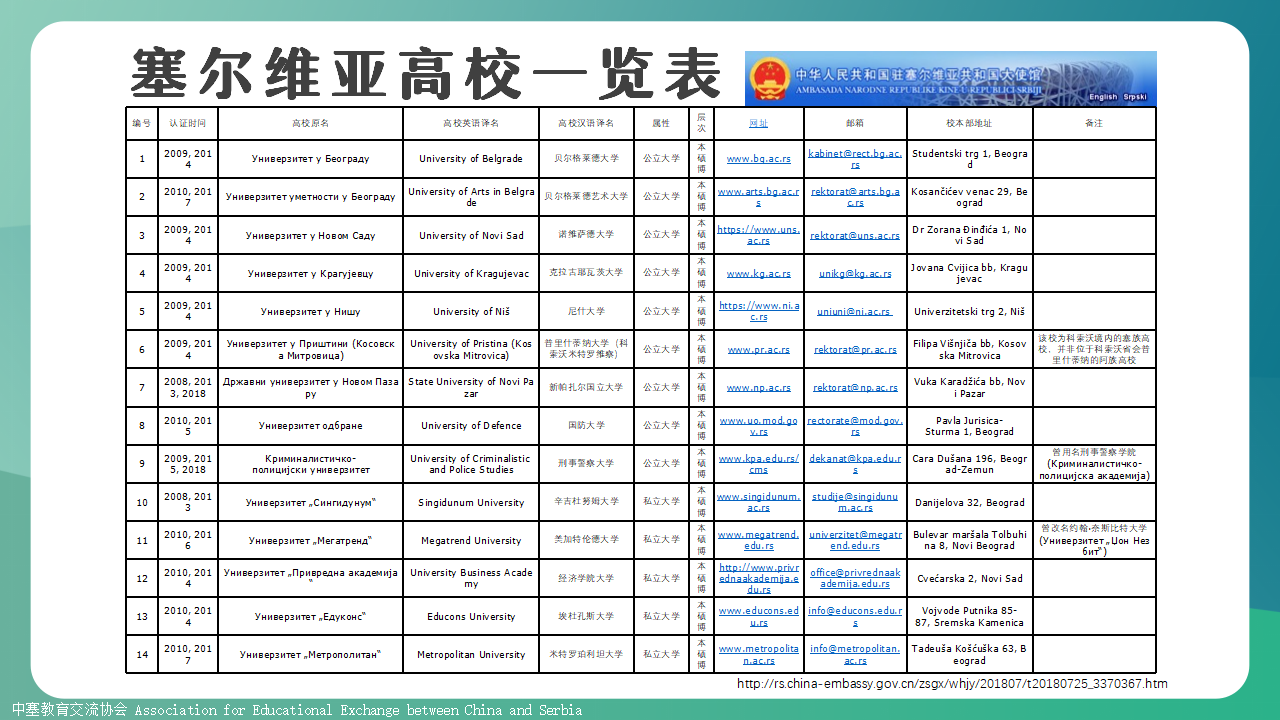This screenshot has height=720, width=1280.
Task: Click address Pavla Jurisica-Sturma 1, Beograd
Action: click(970, 426)
